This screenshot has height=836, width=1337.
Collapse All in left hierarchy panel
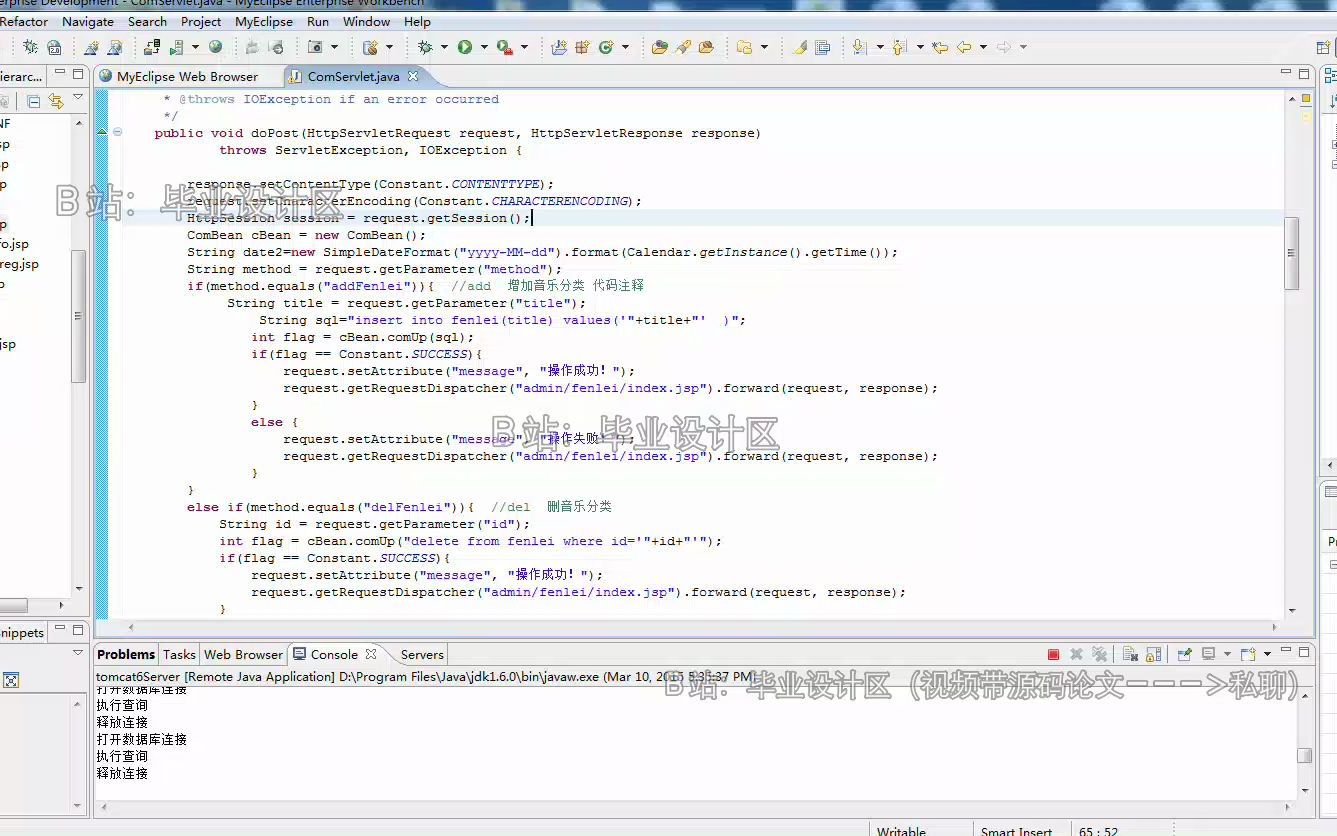(x=33, y=101)
